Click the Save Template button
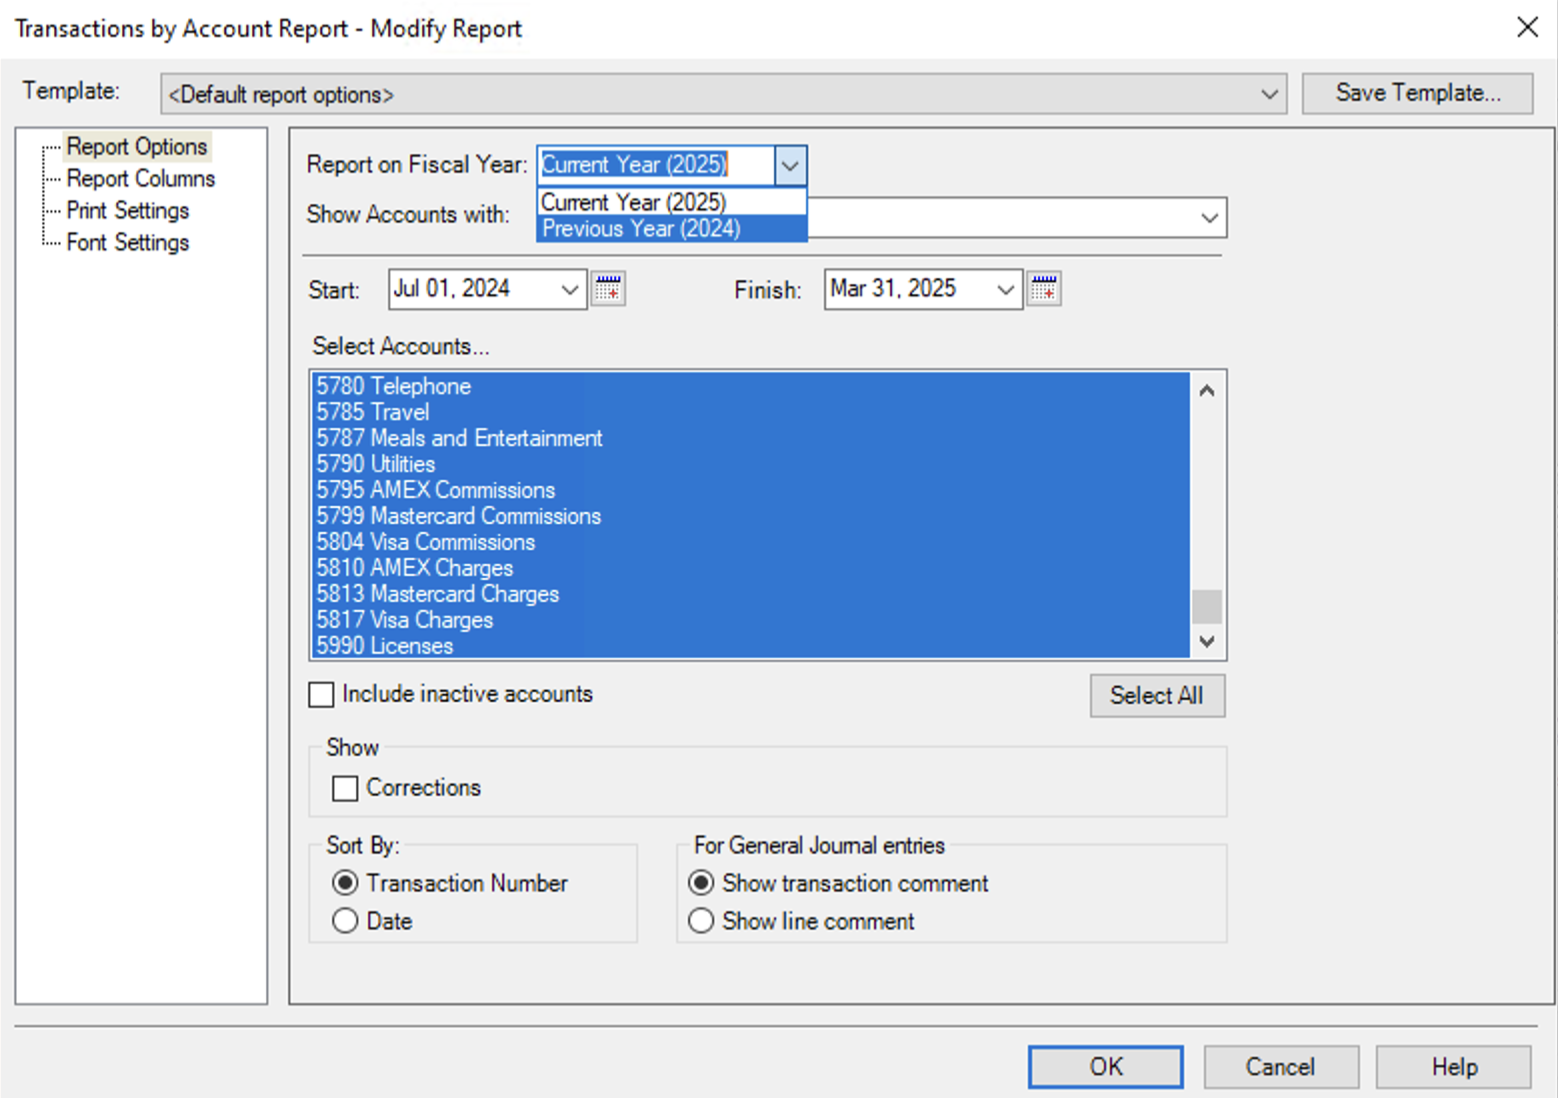1558x1098 pixels. [x=1416, y=92]
